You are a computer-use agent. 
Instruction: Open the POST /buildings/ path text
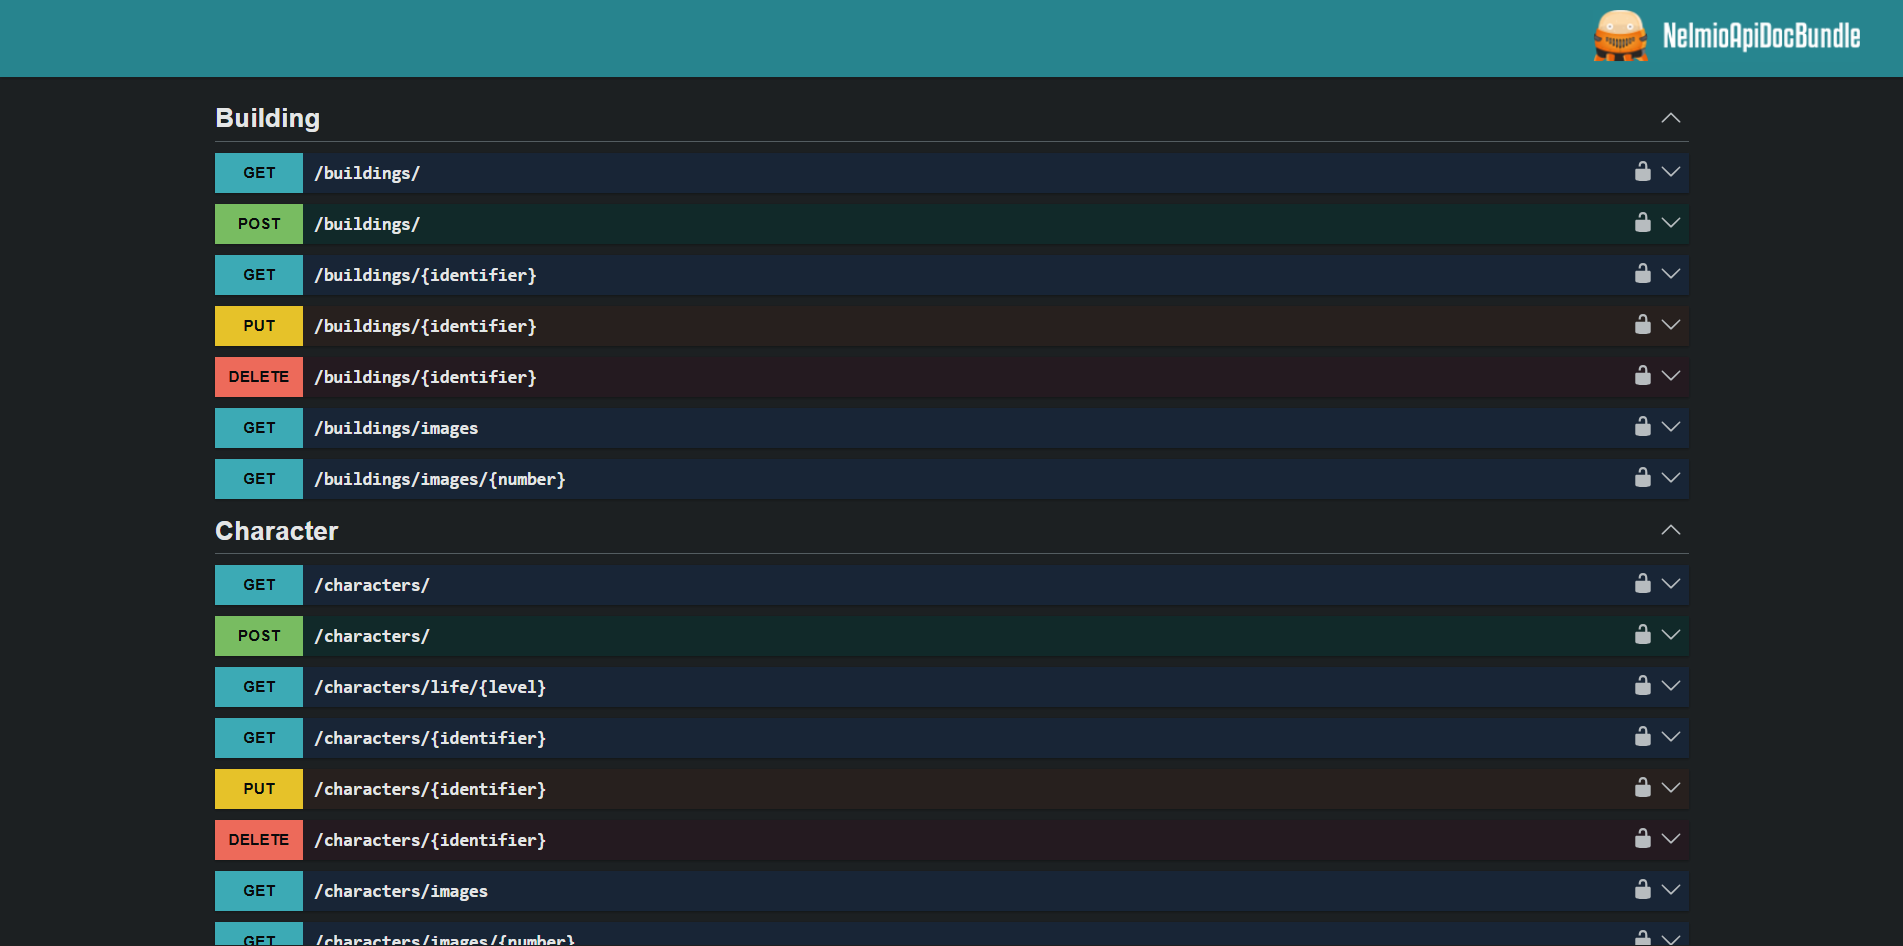367,224
